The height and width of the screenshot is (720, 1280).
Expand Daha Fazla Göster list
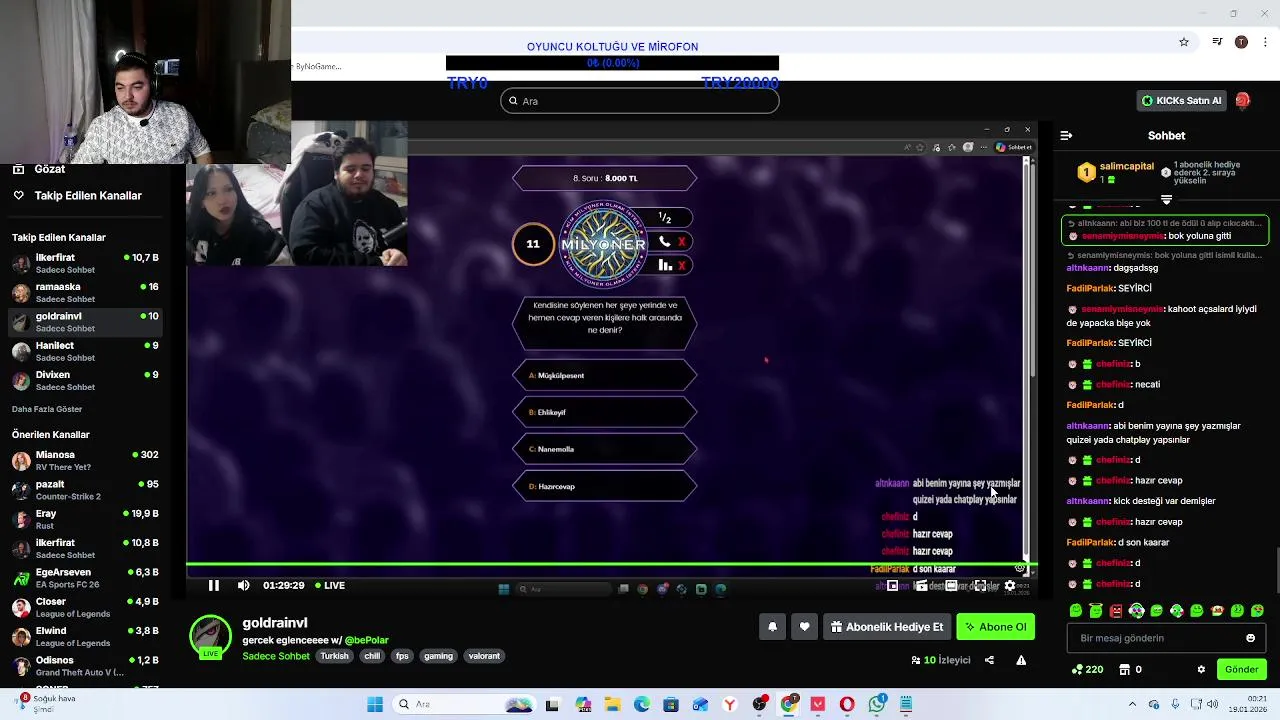[x=47, y=409]
